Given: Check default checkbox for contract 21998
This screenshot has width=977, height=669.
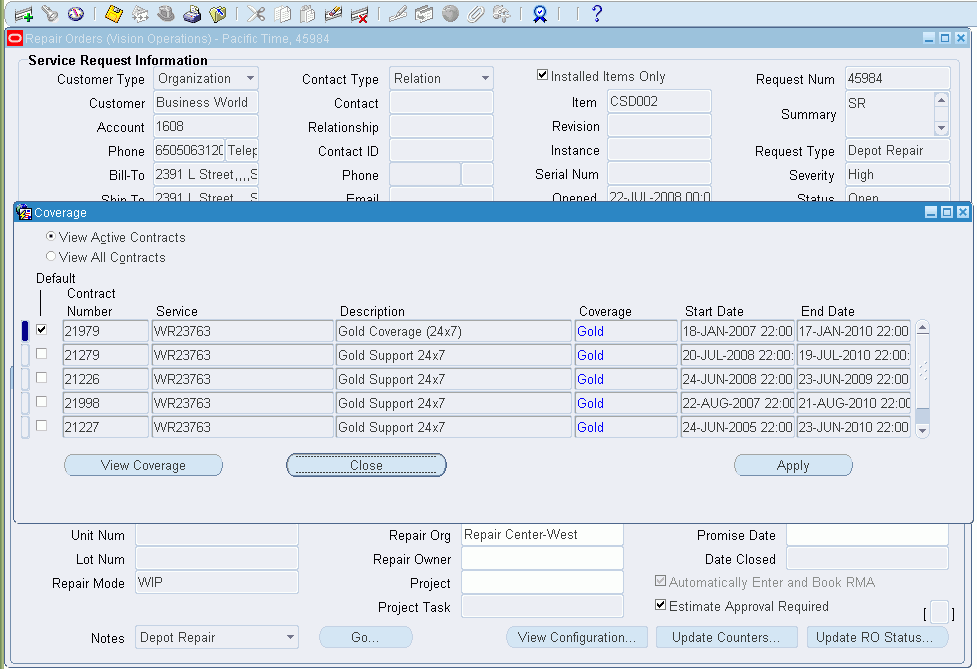Looking at the screenshot, I should click(42, 402).
